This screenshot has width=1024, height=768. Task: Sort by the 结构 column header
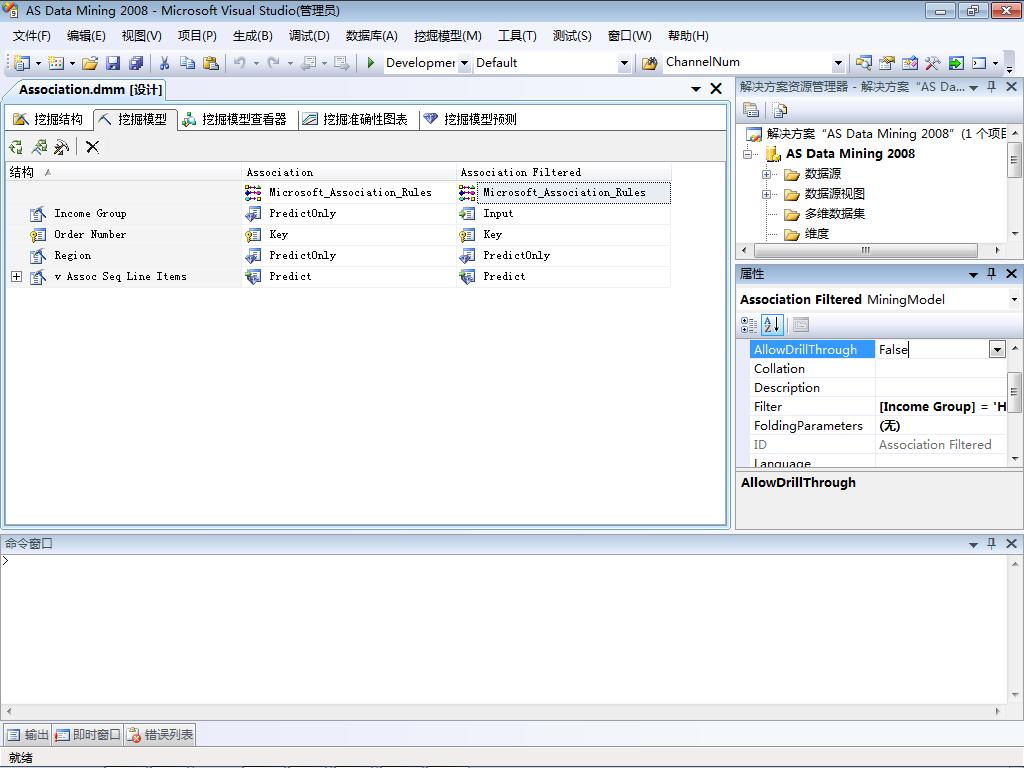tap(123, 172)
